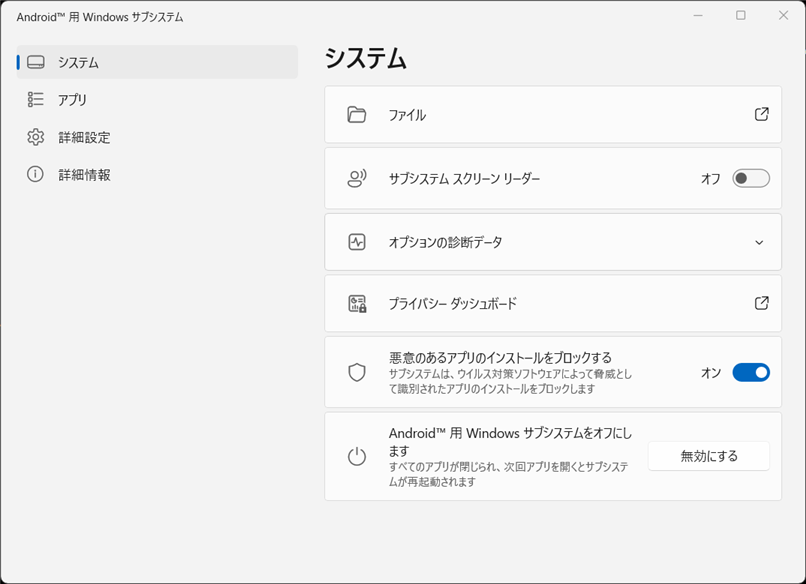This screenshot has width=806, height=584.
Task: Disable 悪意のあるアプリのインストールをブロックする switch
Action: tap(751, 372)
